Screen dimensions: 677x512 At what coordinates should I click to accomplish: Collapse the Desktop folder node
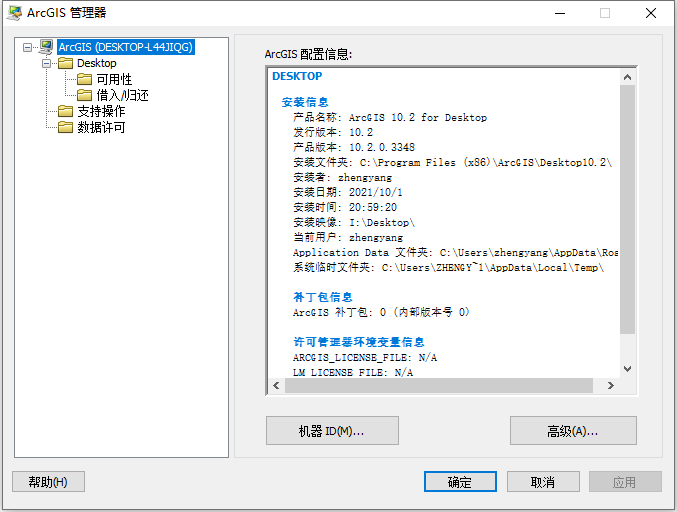(x=46, y=63)
